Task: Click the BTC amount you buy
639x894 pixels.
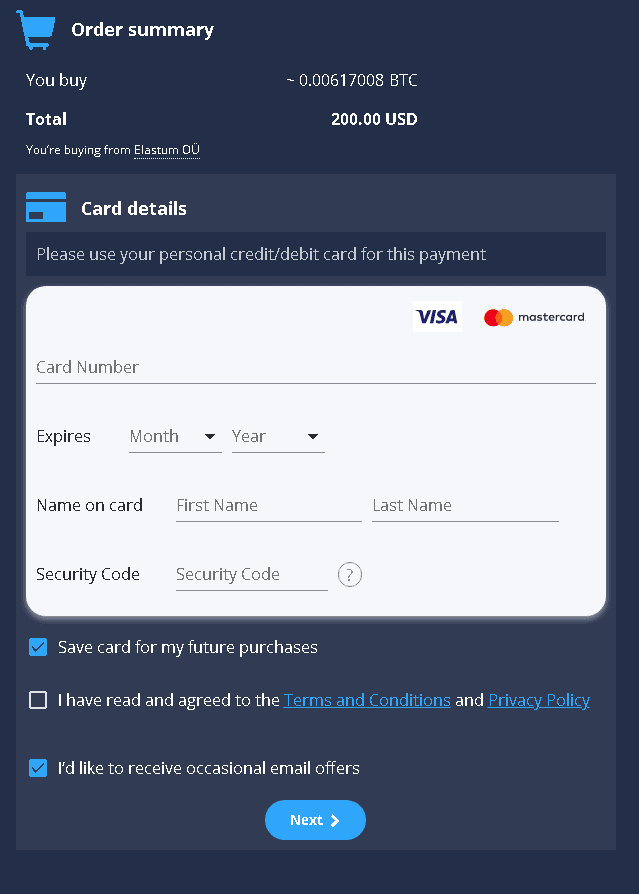Action: [351, 80]
